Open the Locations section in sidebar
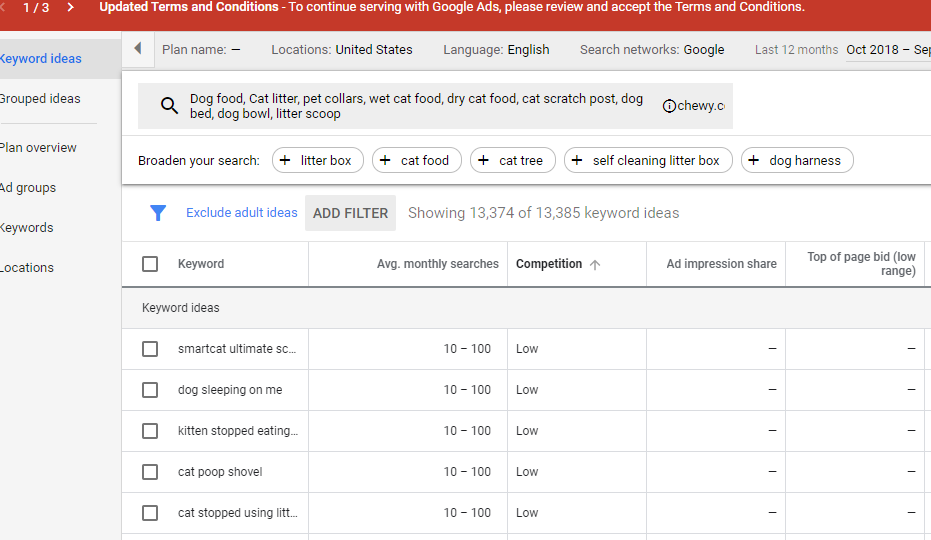This screenshot has height=540, width=931. click(x=27, y=267)
